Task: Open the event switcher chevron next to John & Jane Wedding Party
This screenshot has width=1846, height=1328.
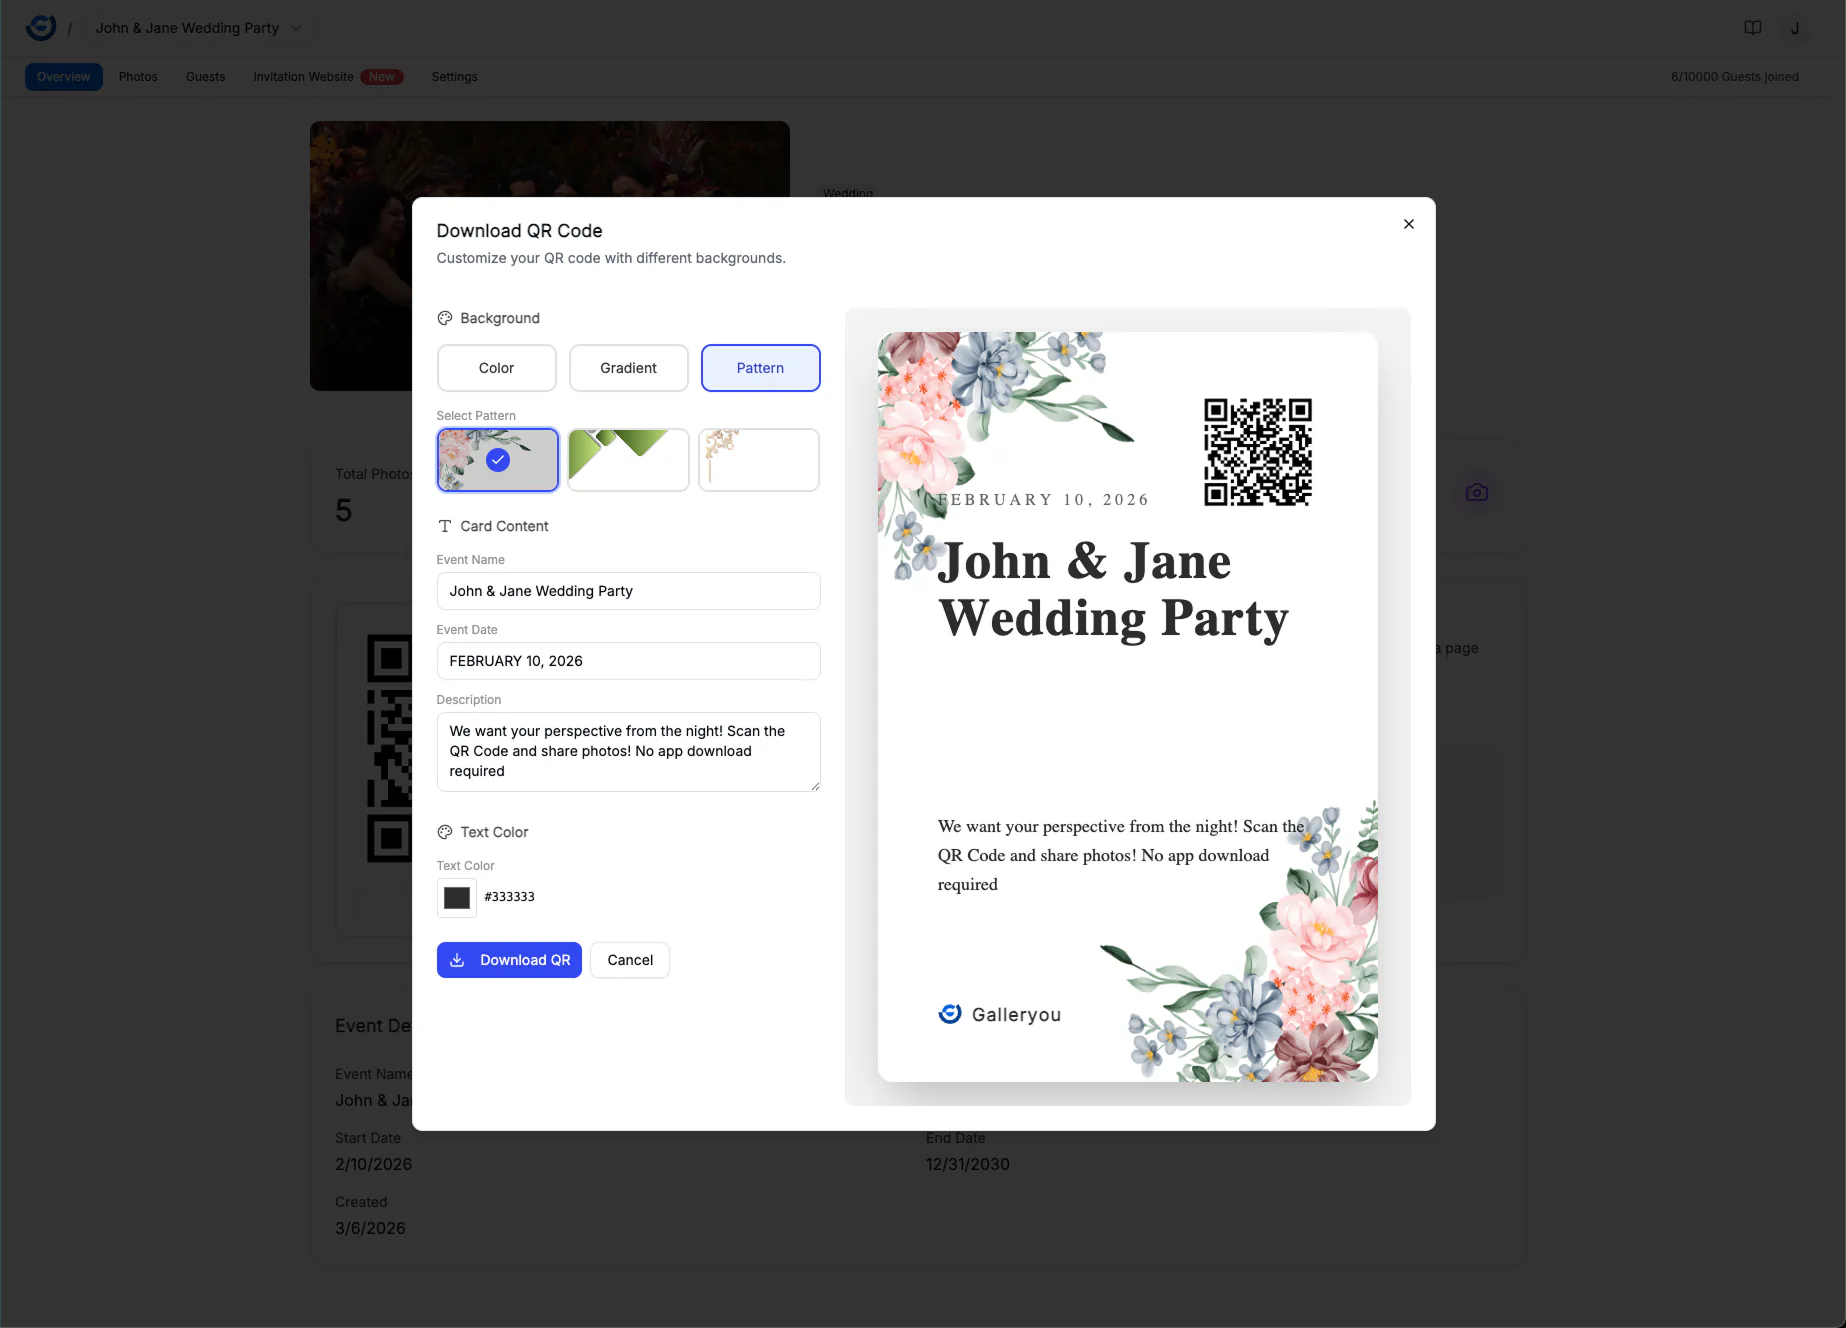Action: coord(296,28)
